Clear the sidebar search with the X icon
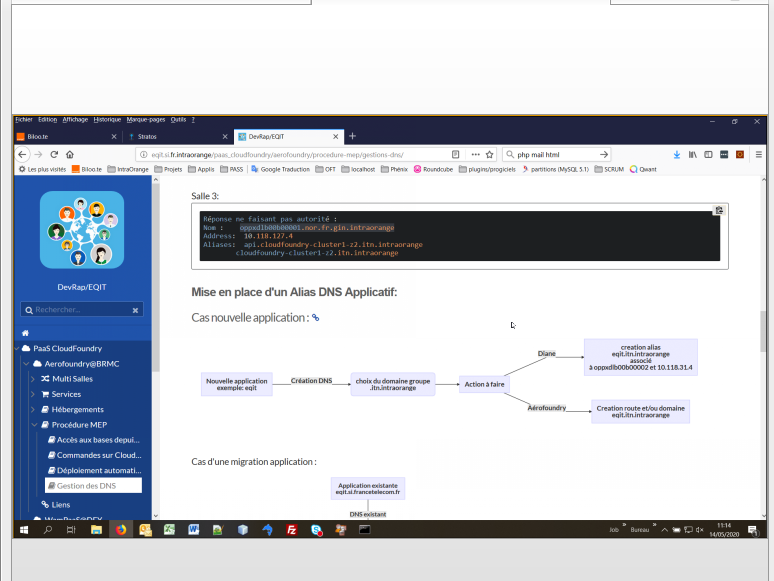Screen dimensions: 774x581 coord(136,311)
